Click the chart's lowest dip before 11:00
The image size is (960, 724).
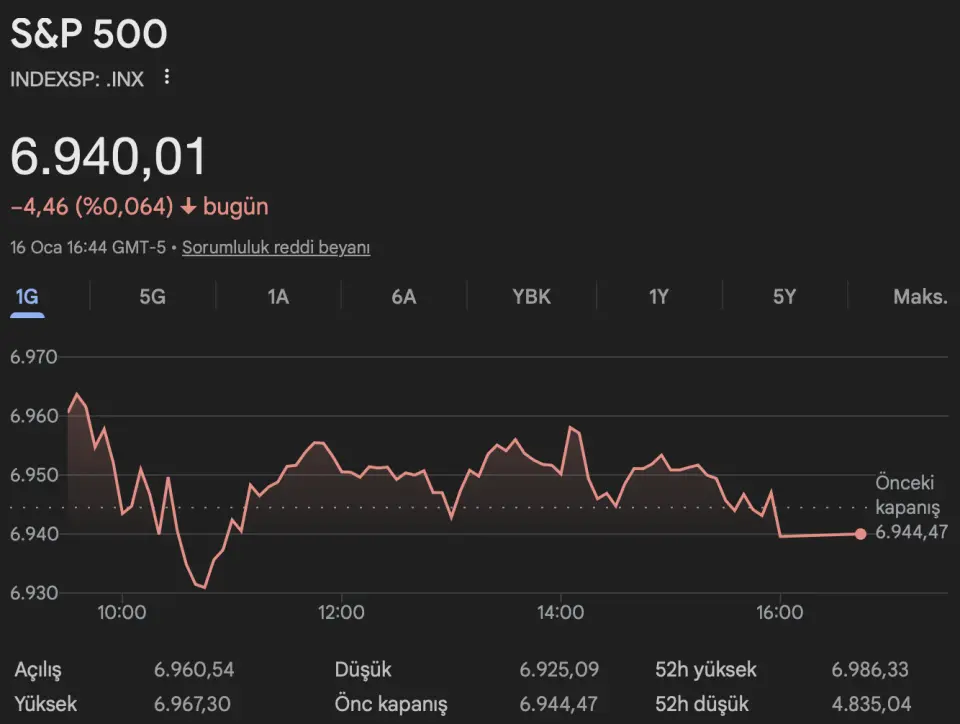[203, 587]
